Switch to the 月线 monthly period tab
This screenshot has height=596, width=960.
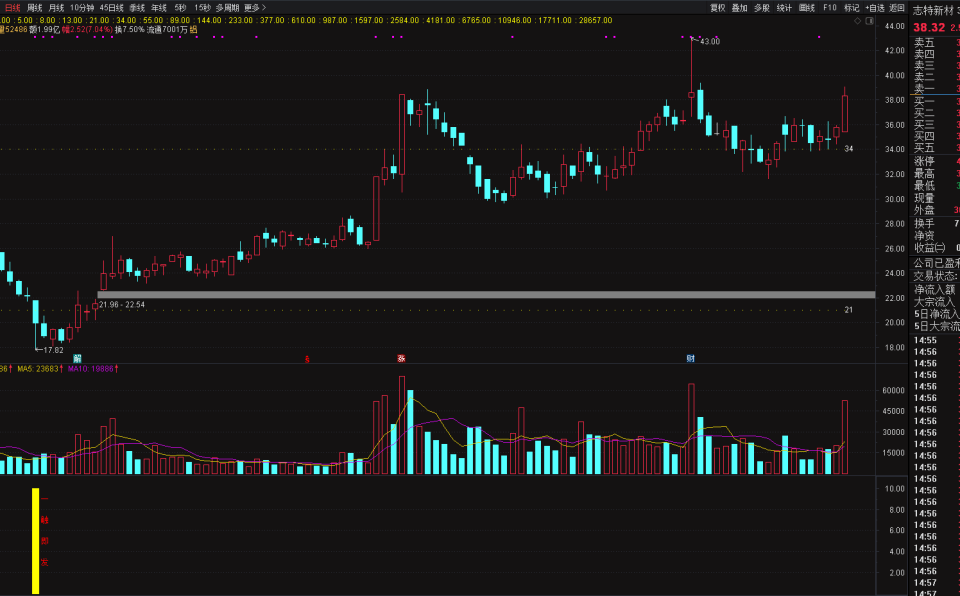[x=56, y=8]
